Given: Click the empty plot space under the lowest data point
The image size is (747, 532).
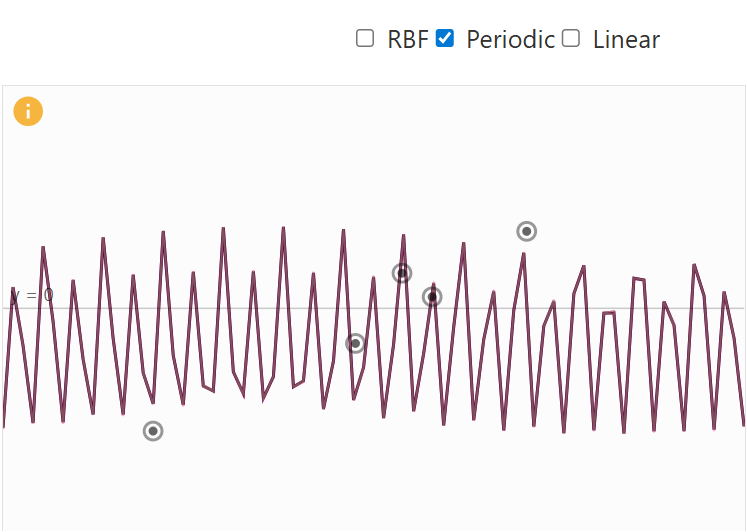Looking at the screenshot, I should coord(153,490).
